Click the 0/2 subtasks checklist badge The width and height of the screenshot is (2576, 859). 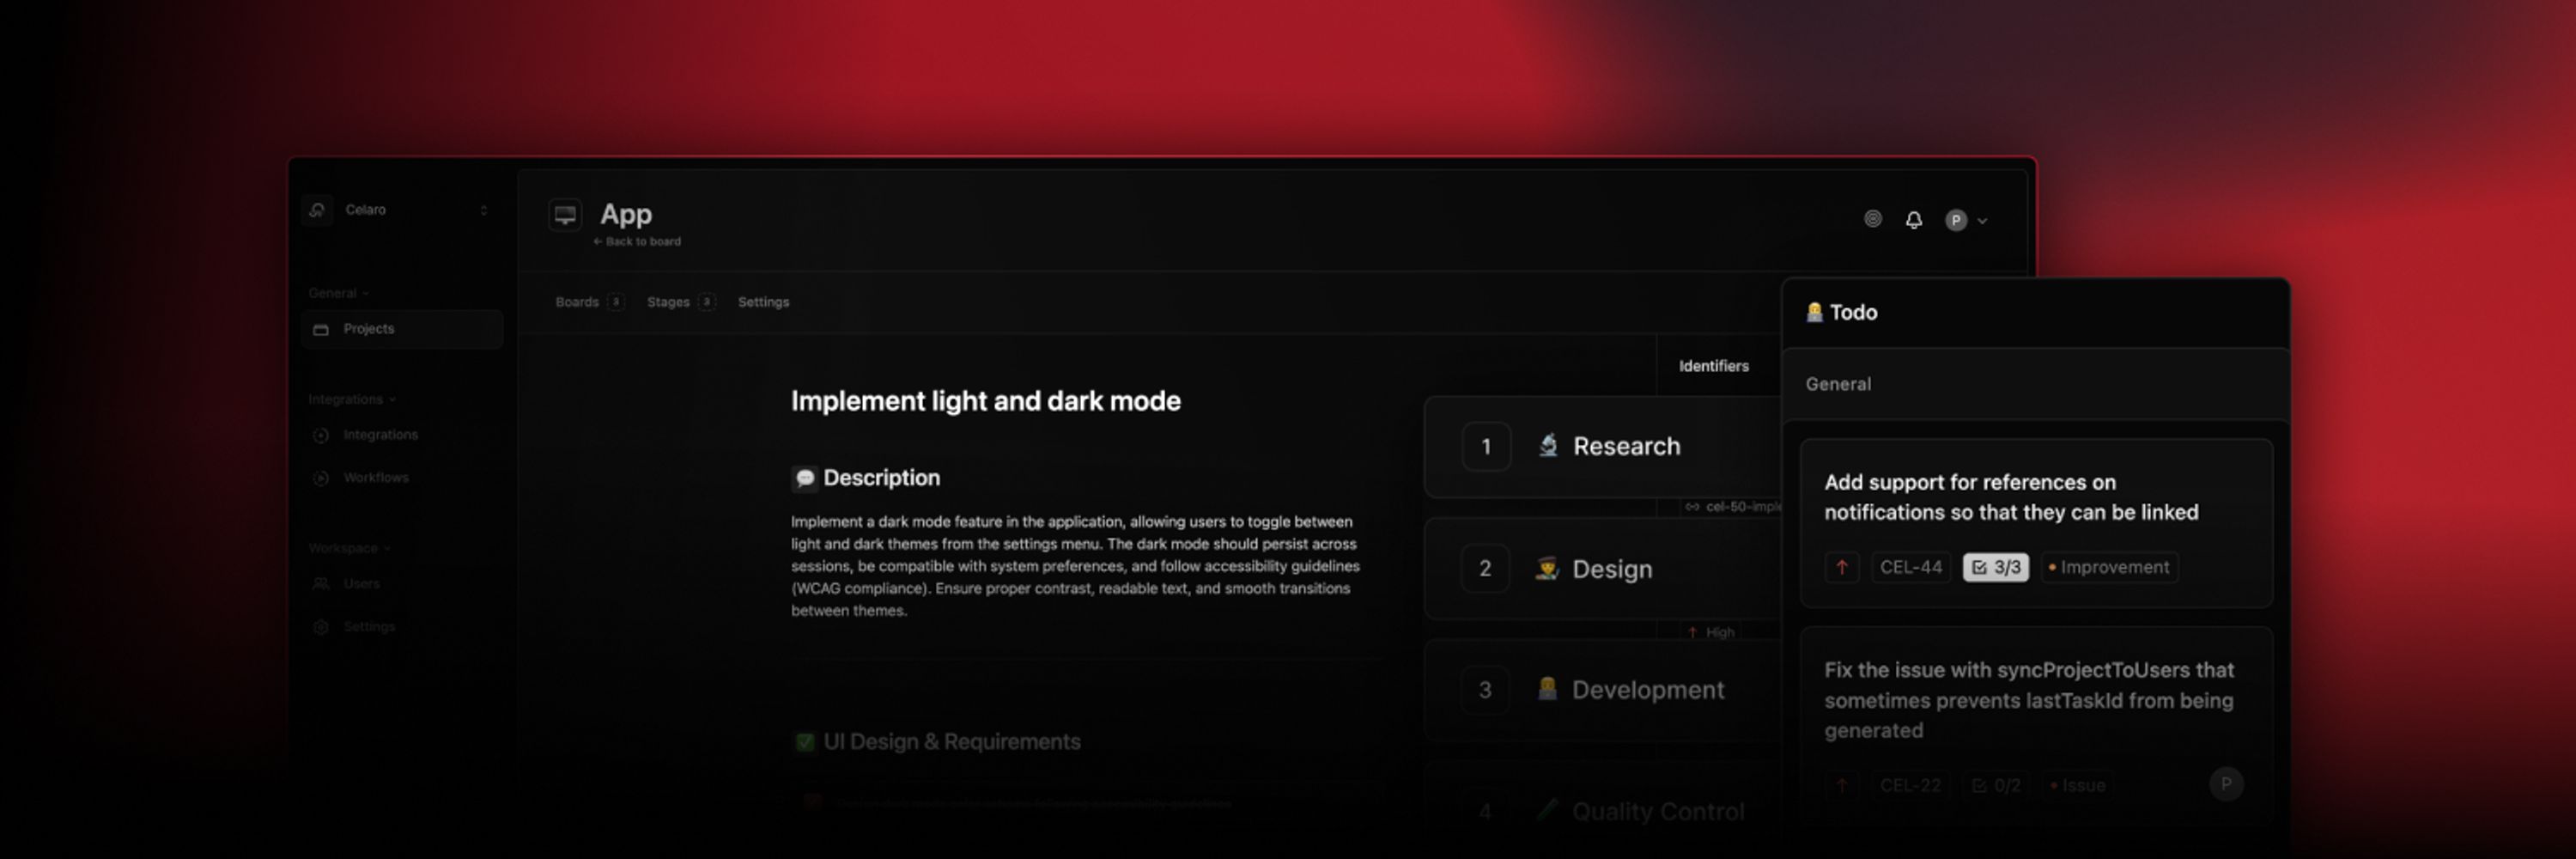[x=1995, y=785]
